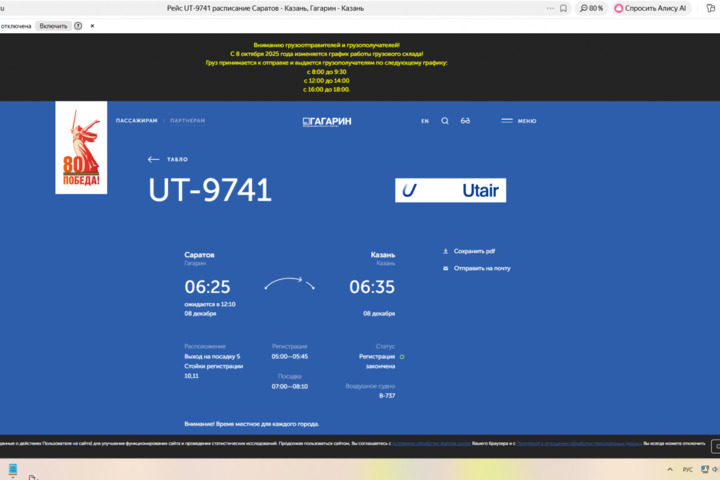Switch site language to EN

click(x=425, y=121)
